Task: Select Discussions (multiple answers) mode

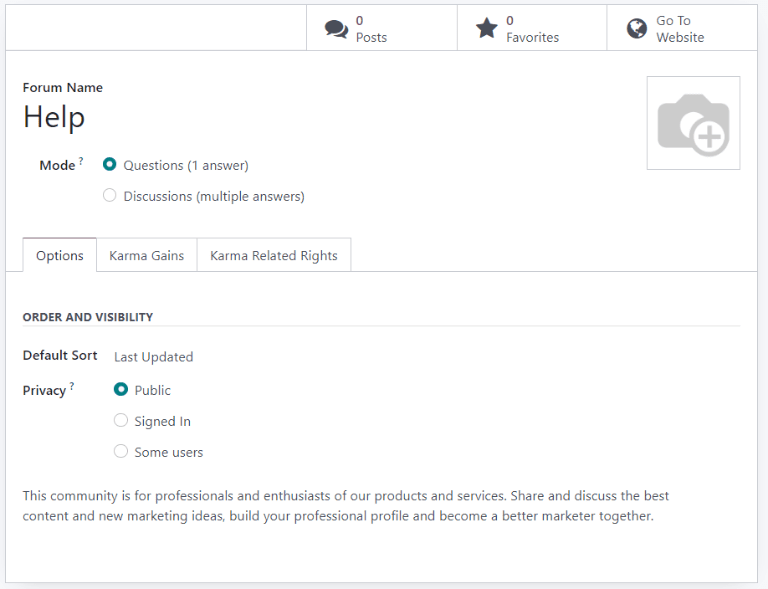Action: 110,195
